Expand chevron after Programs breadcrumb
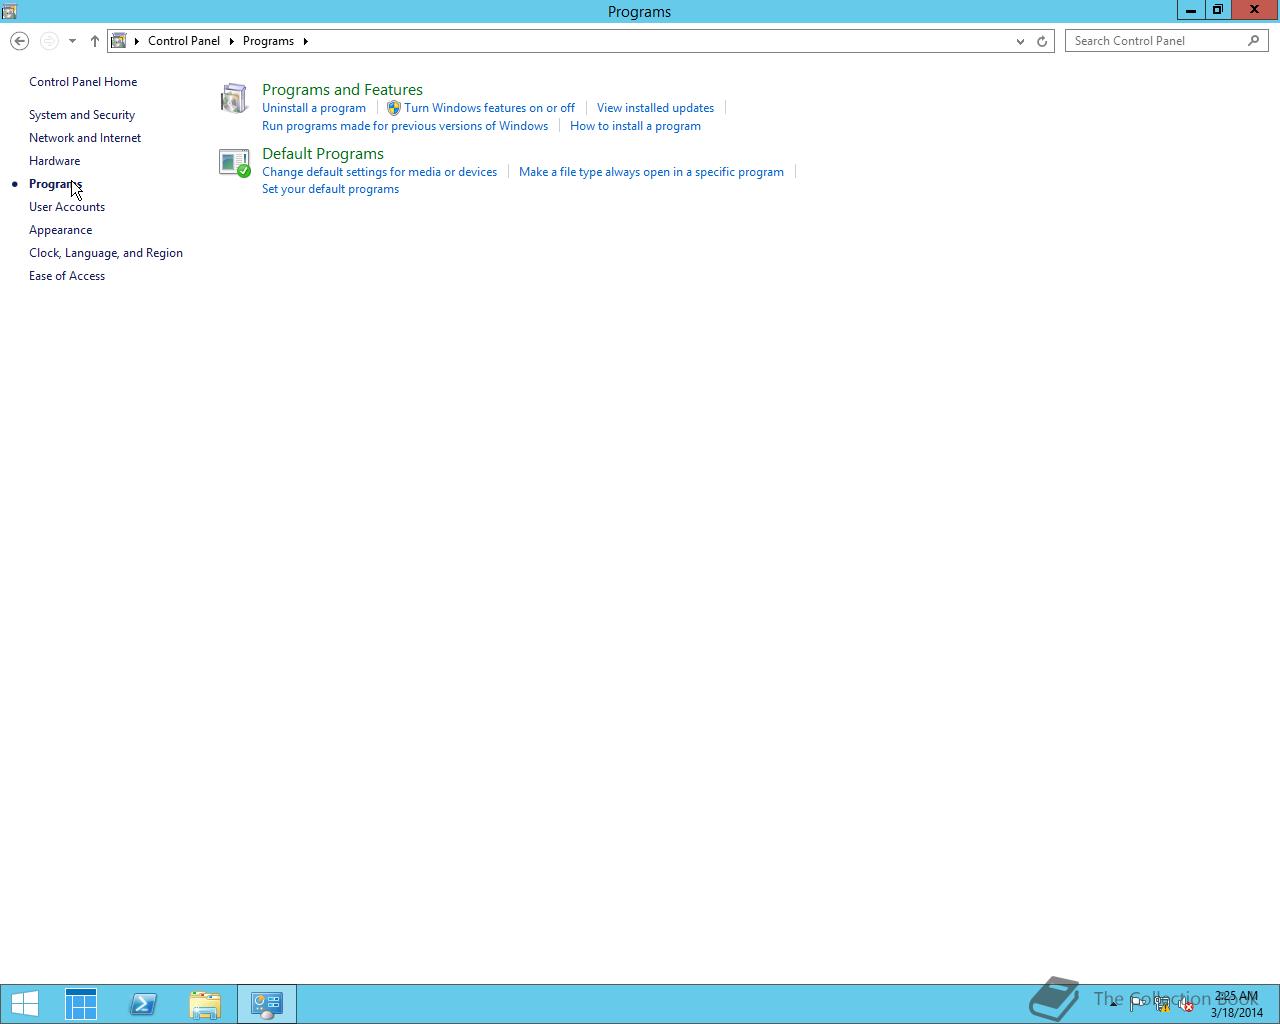This screenshot has height=1024, width=1280. coord(305,41)
